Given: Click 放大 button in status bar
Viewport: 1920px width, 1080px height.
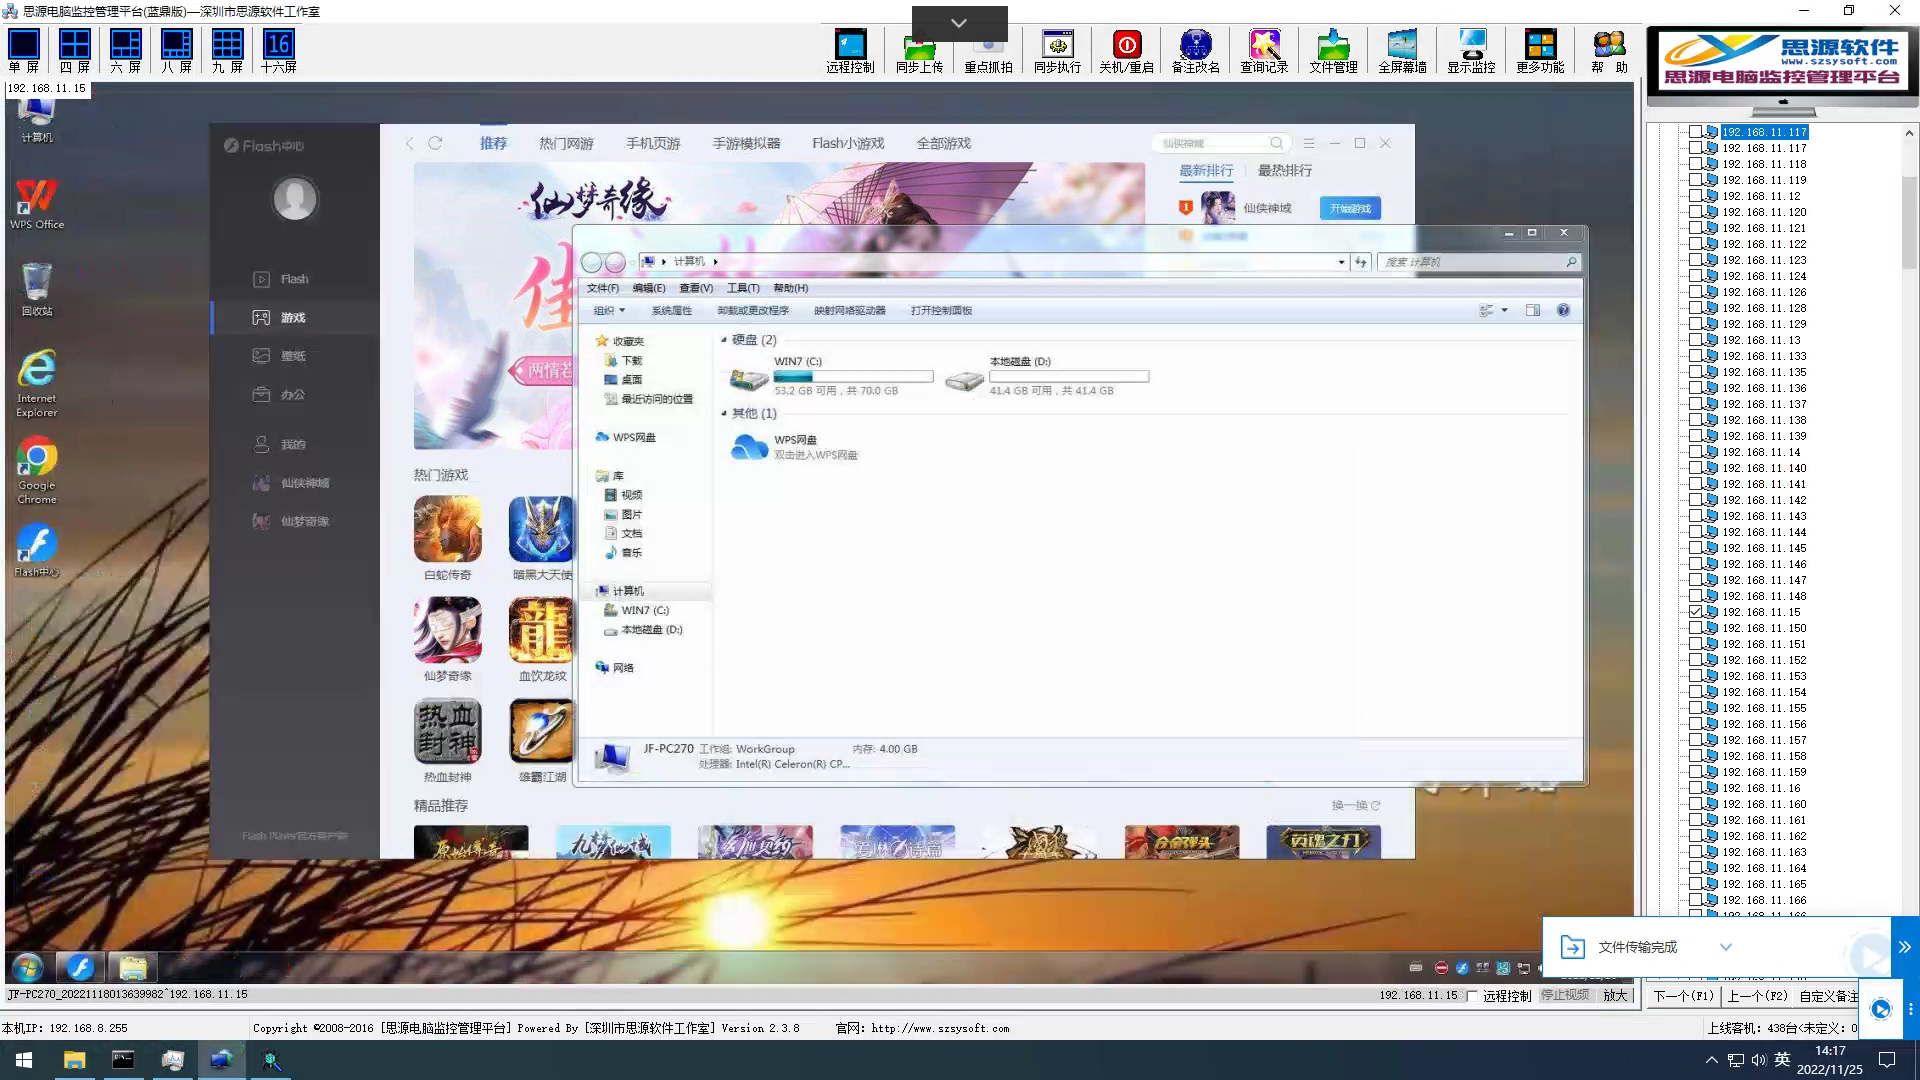Looking at the screenshot, I should tap(1615, 996).
